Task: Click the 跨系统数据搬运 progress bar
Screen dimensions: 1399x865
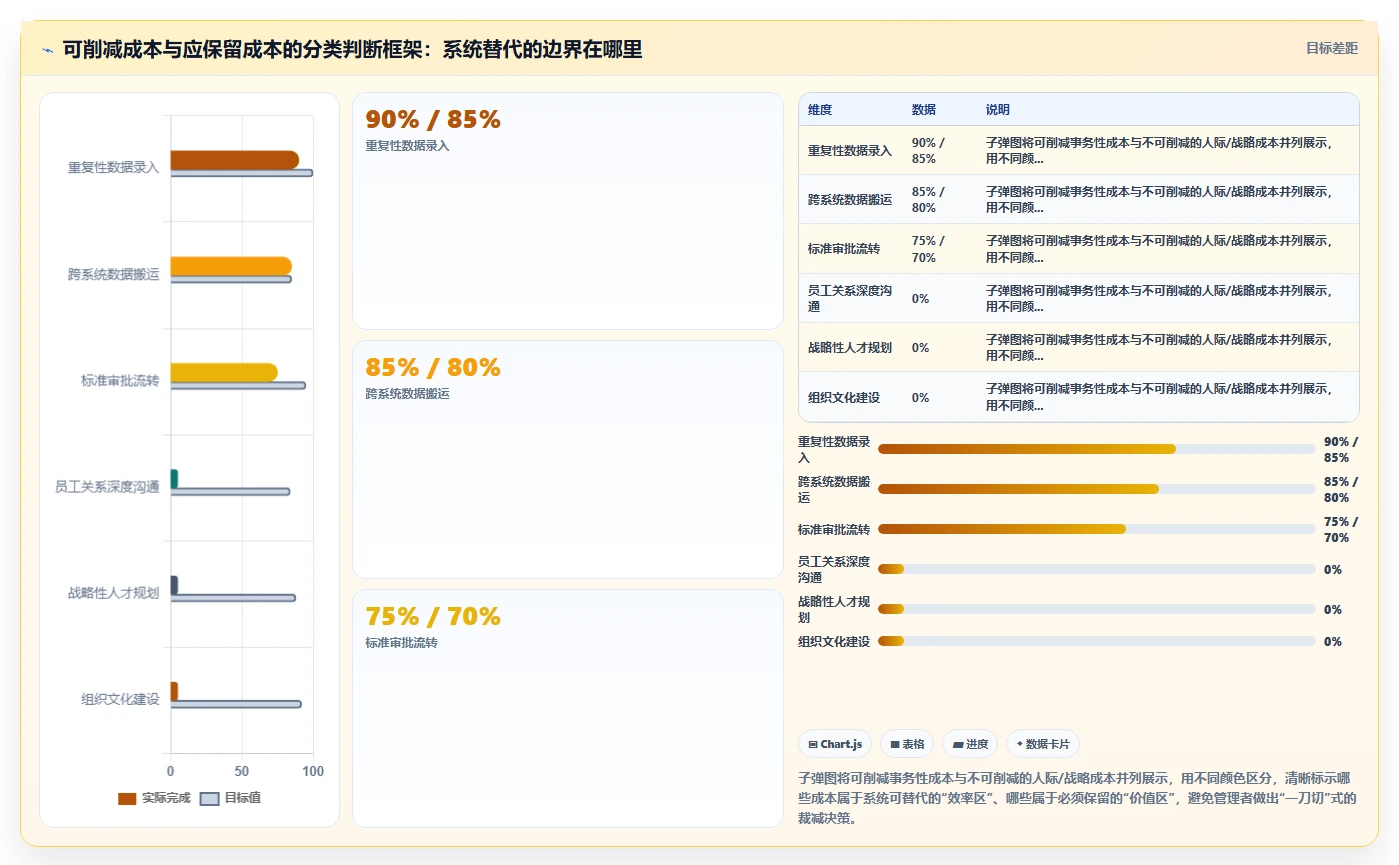Action: (1096, 489)
